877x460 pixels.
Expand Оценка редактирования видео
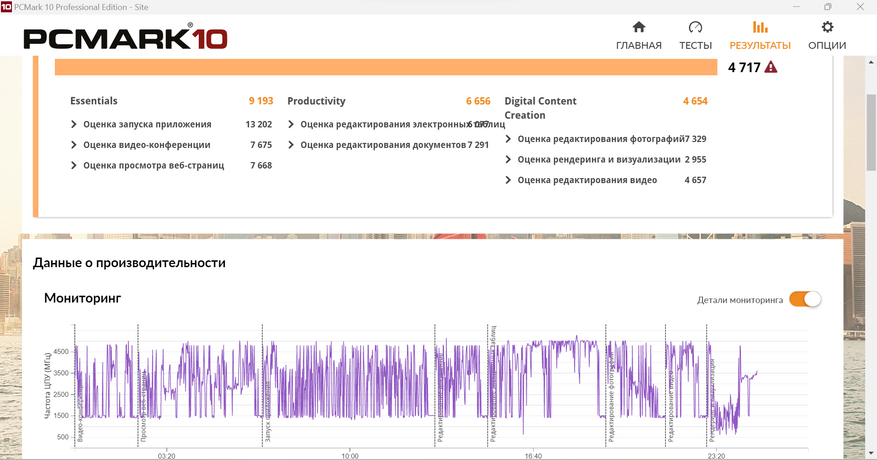coord(507,180)
